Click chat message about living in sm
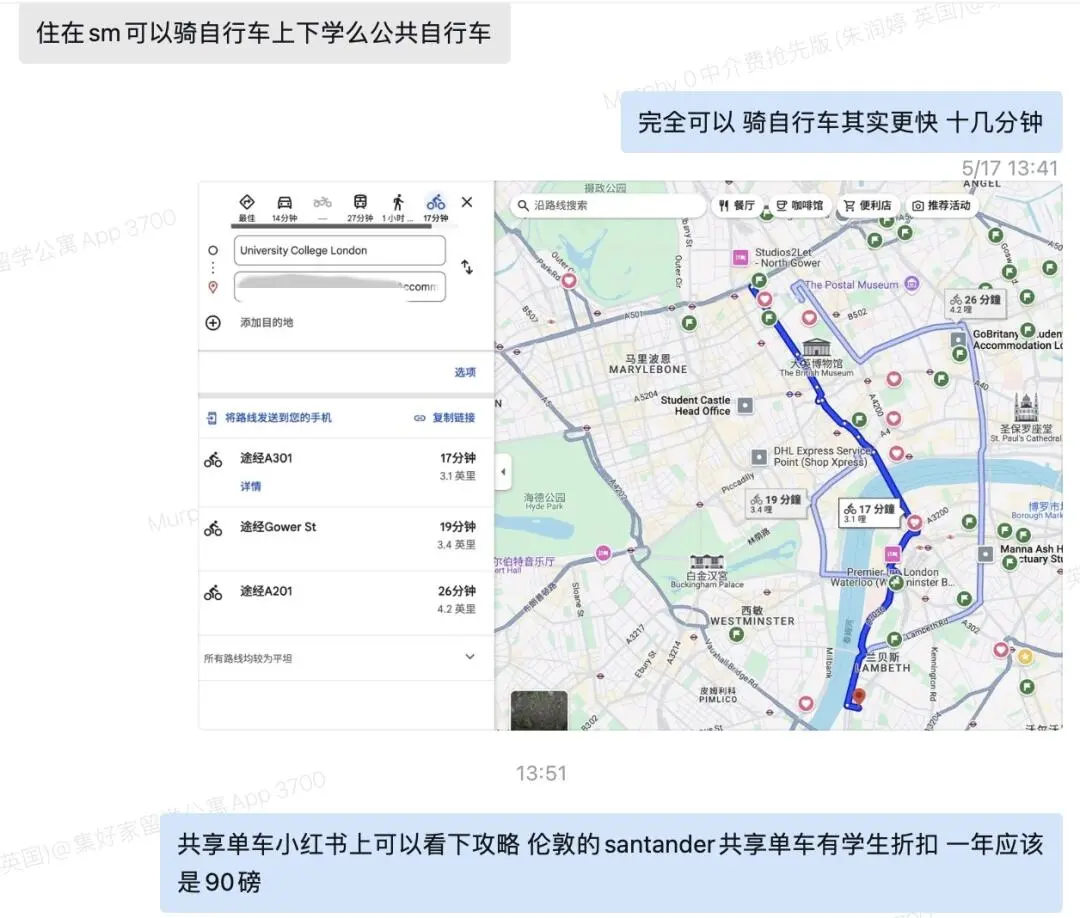The image size is (1080, 918). tap(264, 33)
